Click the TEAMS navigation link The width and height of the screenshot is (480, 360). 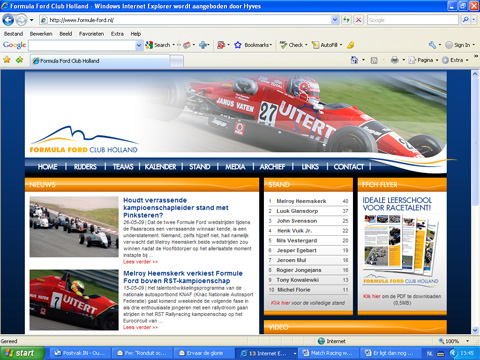click(123, 167)
